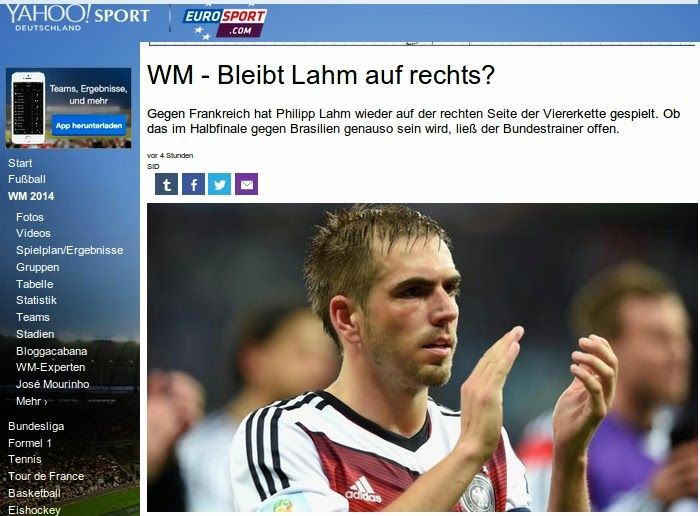This screenshot has width=700, height=516.
Task: Open the Eurosport.com logo
Action: coord(225,23)
